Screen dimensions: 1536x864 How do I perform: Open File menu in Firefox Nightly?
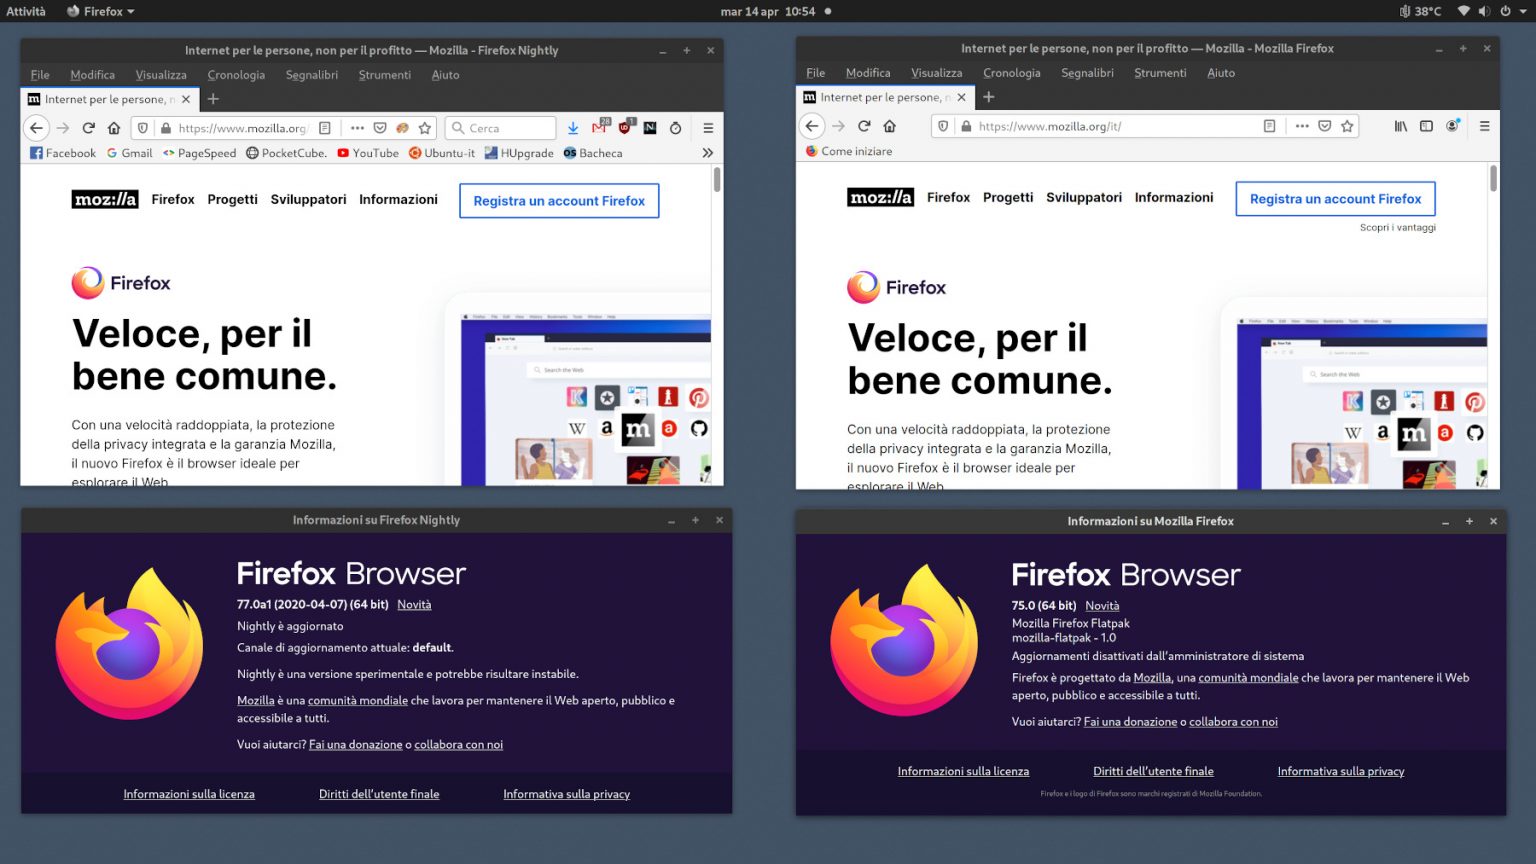40,75
